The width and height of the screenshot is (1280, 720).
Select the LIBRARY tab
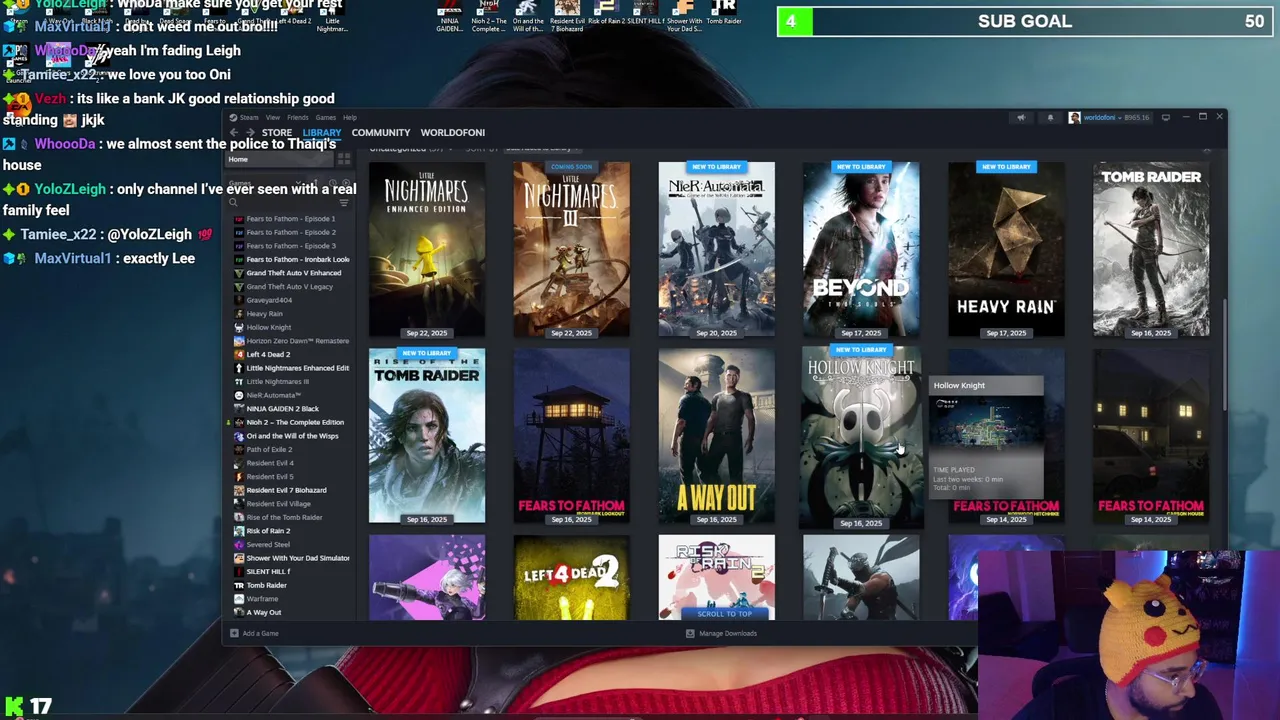point(322,132)
